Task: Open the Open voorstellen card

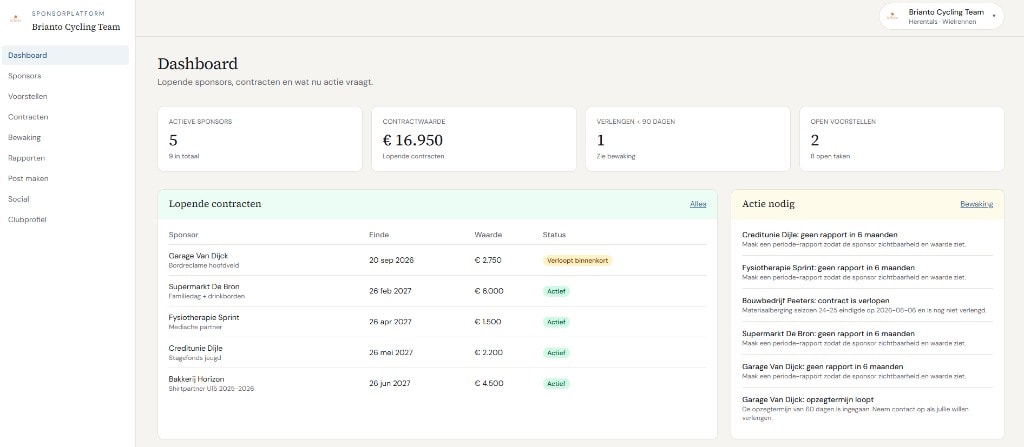Action: (902, 139)
